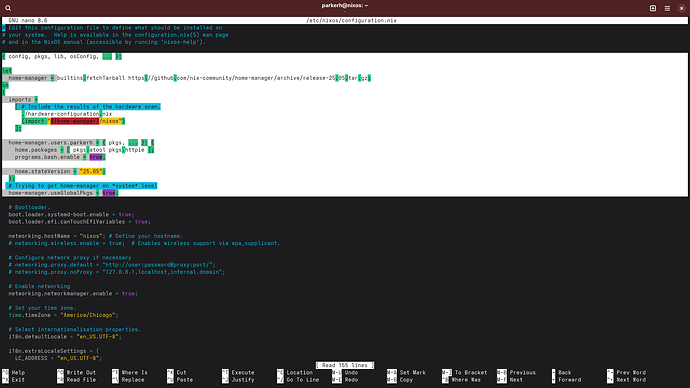Click the Help shortcut label
Screen dimensions: 690x388
click(18, 373)
